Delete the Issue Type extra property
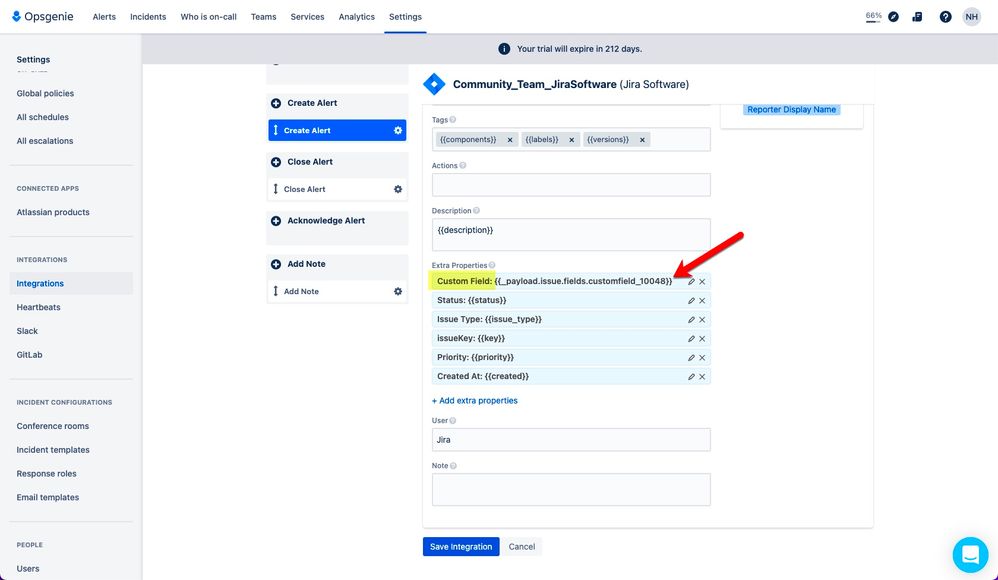This screenshot has width=998, height=580. [702, 320]
